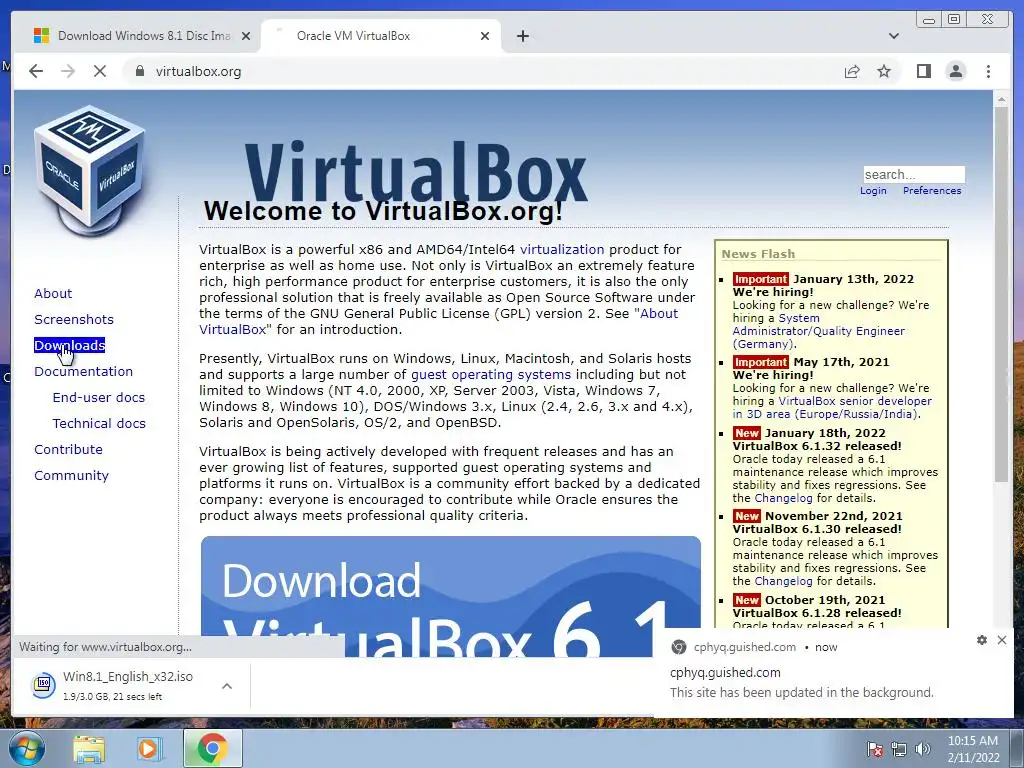Follow the "About VirtualBox" link
Screen dimensions: 1024x768
[x=658, y=313]
